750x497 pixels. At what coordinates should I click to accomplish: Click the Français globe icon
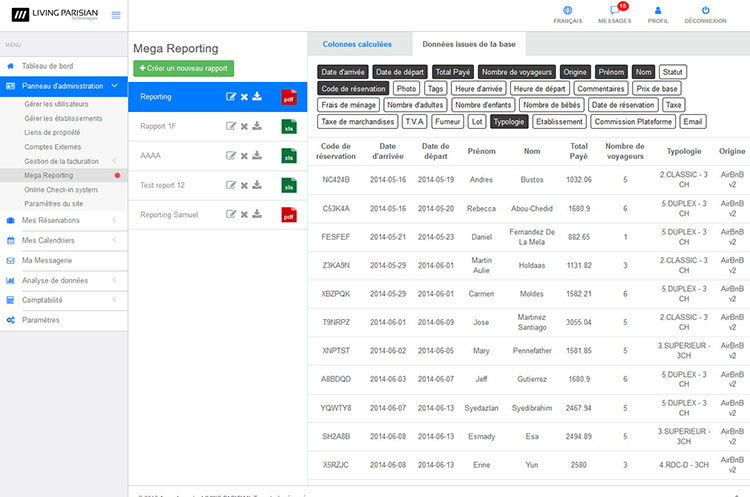[x=568, y=11]
